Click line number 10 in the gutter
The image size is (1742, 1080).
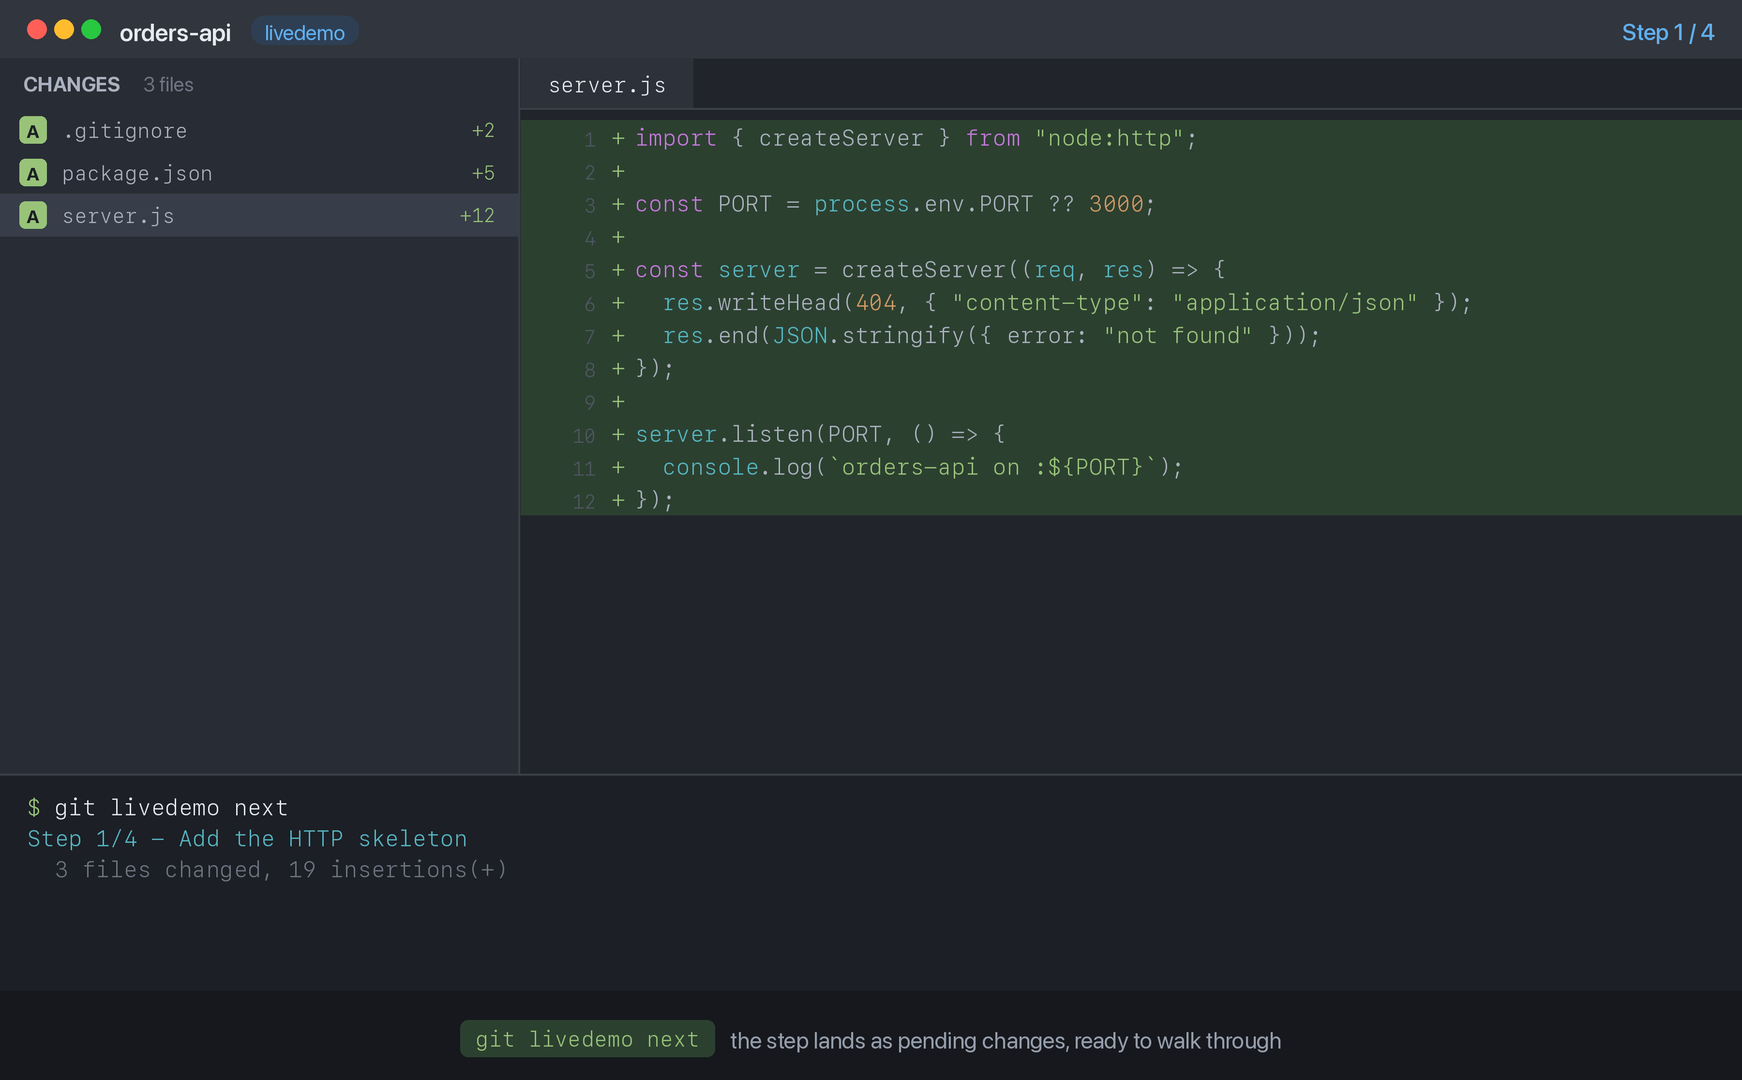tap(584, 435)
